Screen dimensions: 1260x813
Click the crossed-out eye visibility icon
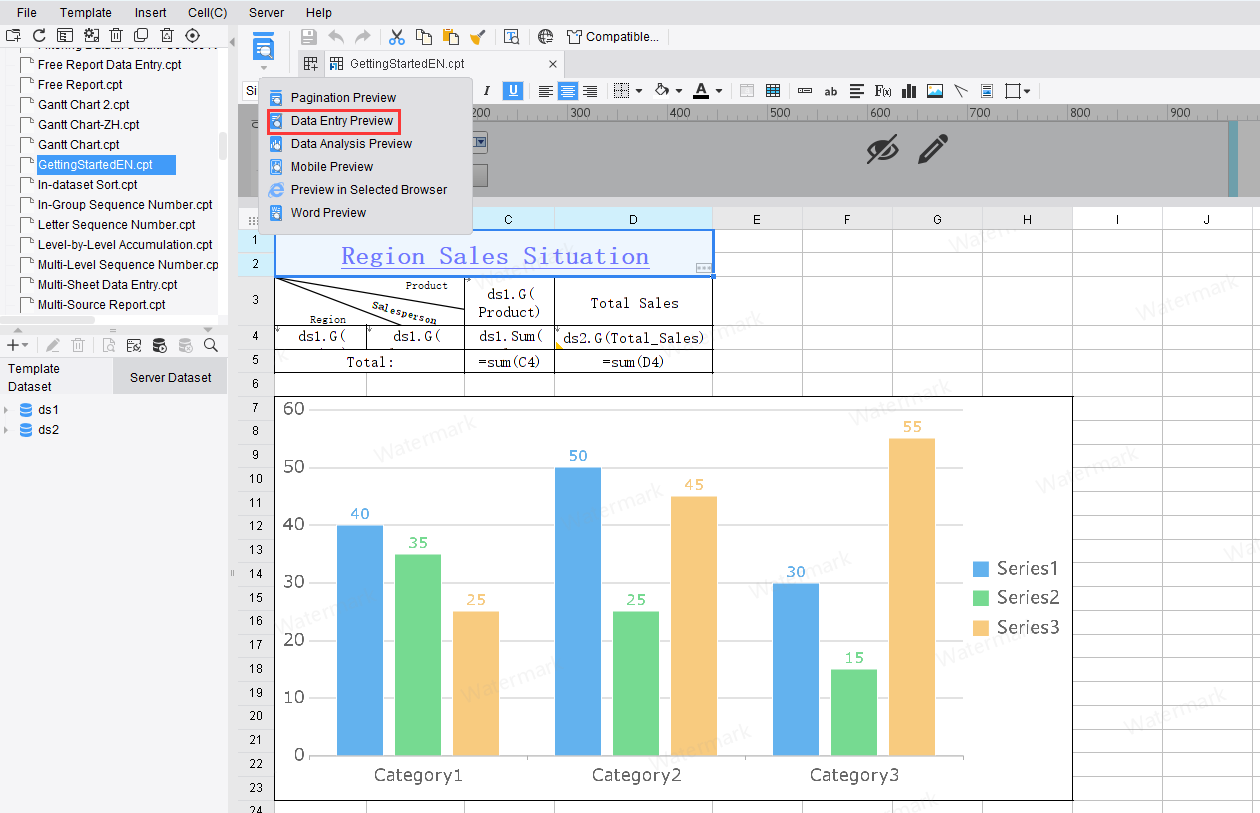coord(881,150)
